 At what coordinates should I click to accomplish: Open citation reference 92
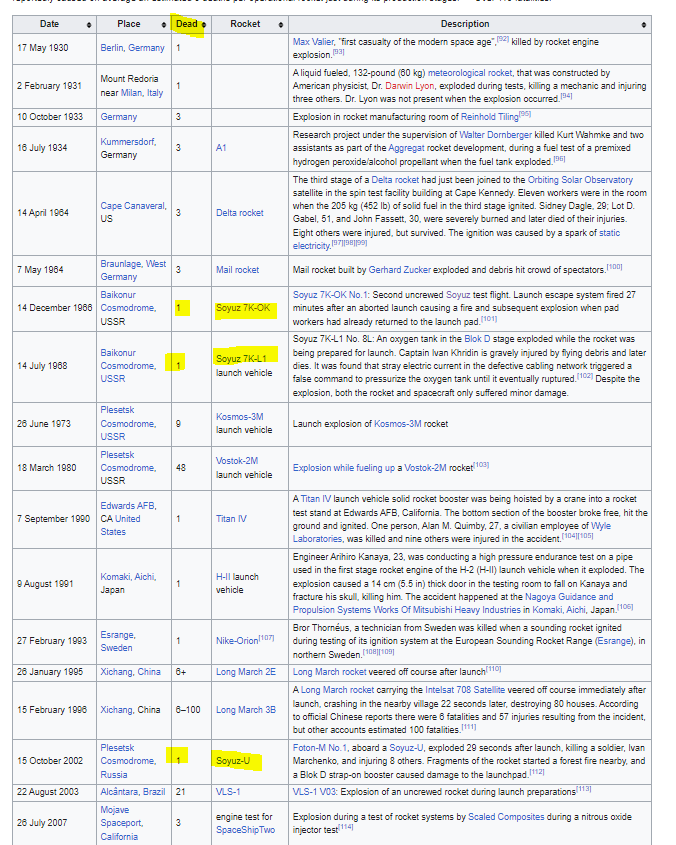[502, 39]
